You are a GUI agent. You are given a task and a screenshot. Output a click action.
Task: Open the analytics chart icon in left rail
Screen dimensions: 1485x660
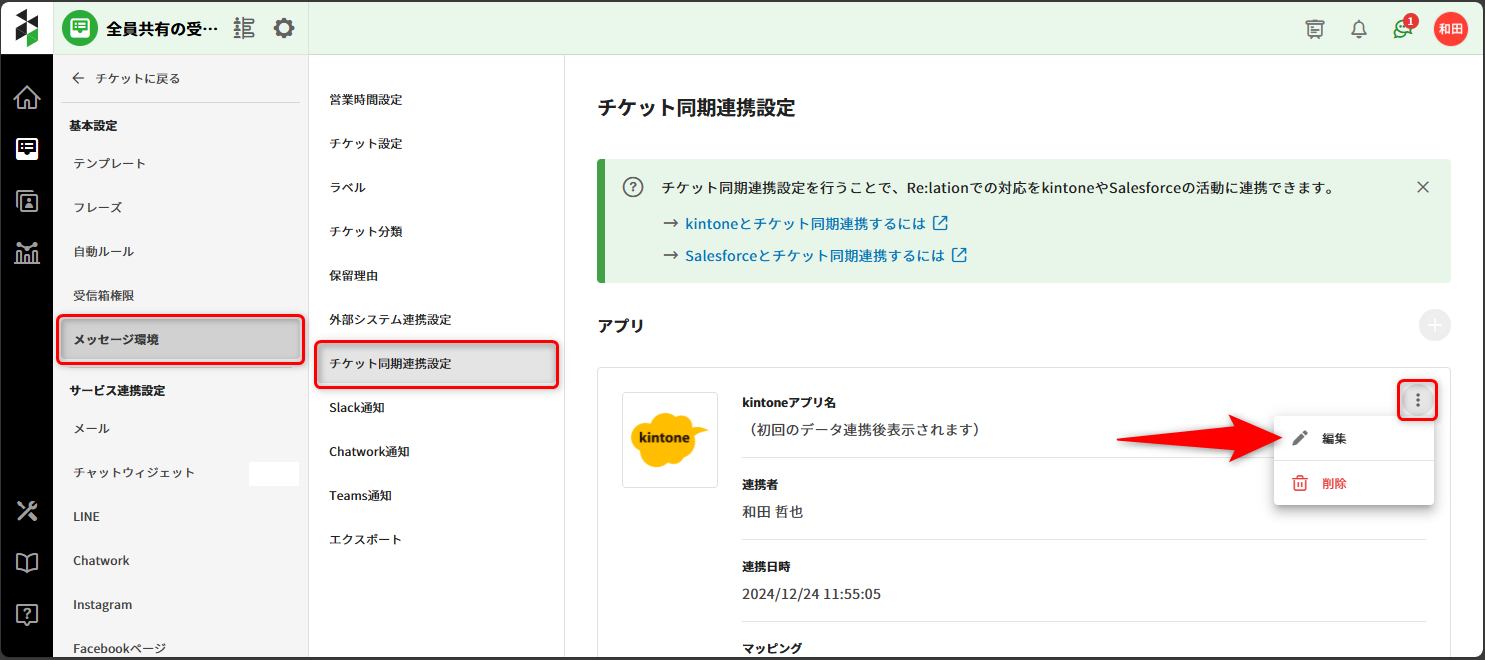point(27,252)
